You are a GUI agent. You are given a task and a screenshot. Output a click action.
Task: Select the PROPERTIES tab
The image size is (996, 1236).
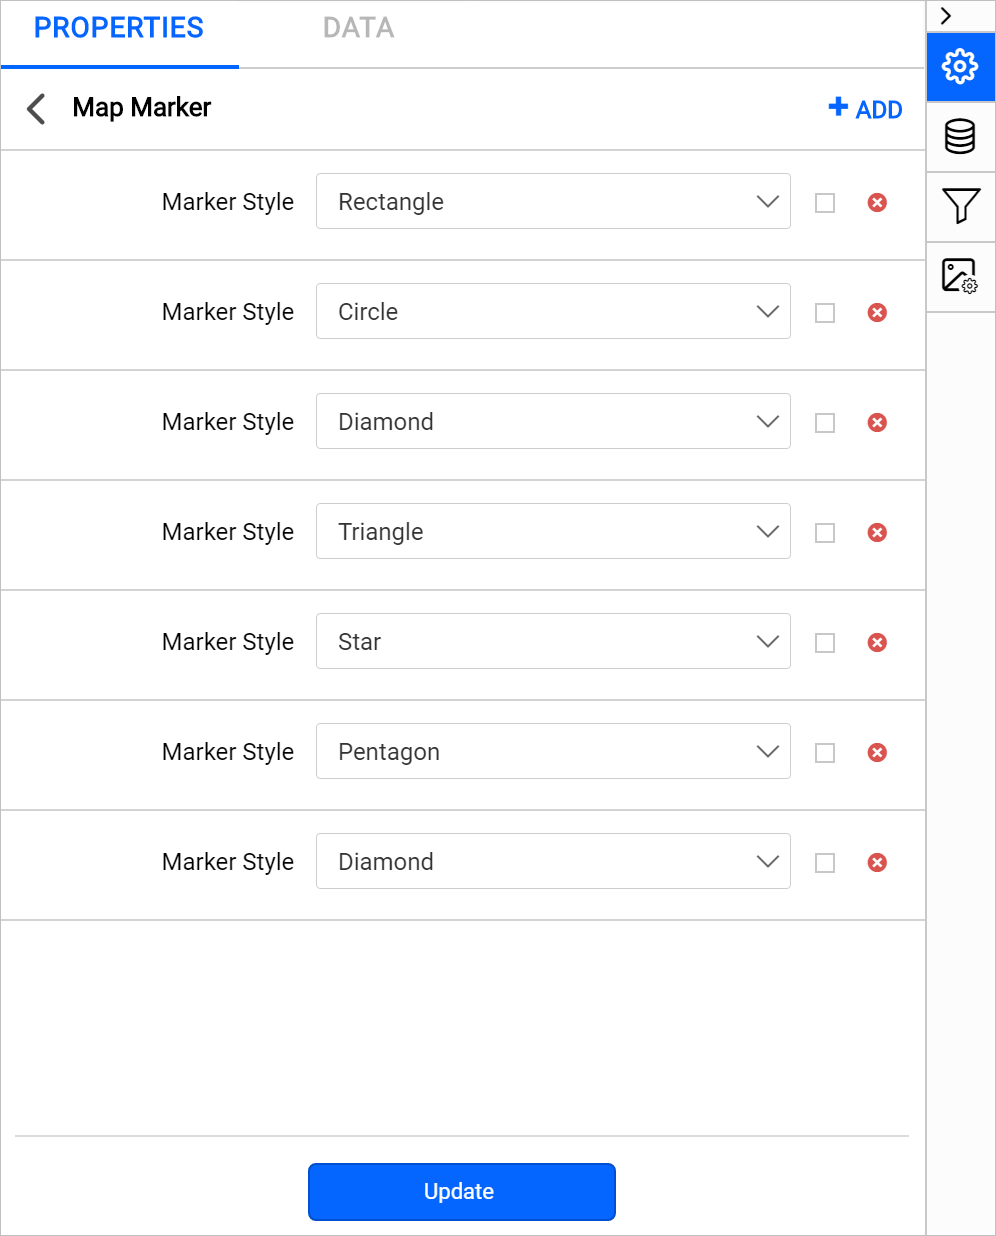(118, 28)
